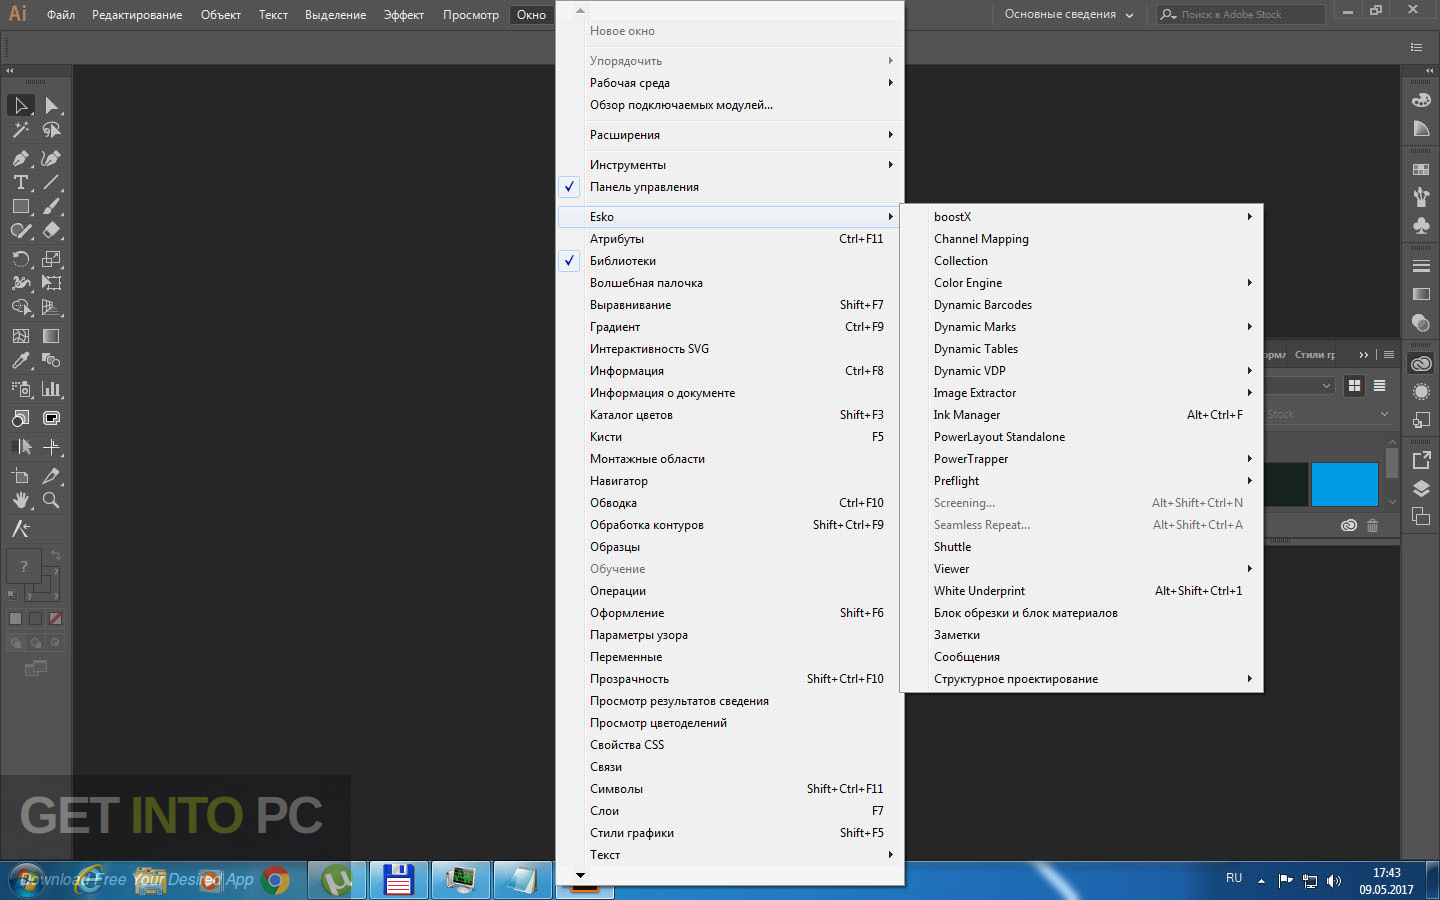Click the Creative Cloud Libraries panel icon
1440x900 pixels.
[x=1421, y=364]
